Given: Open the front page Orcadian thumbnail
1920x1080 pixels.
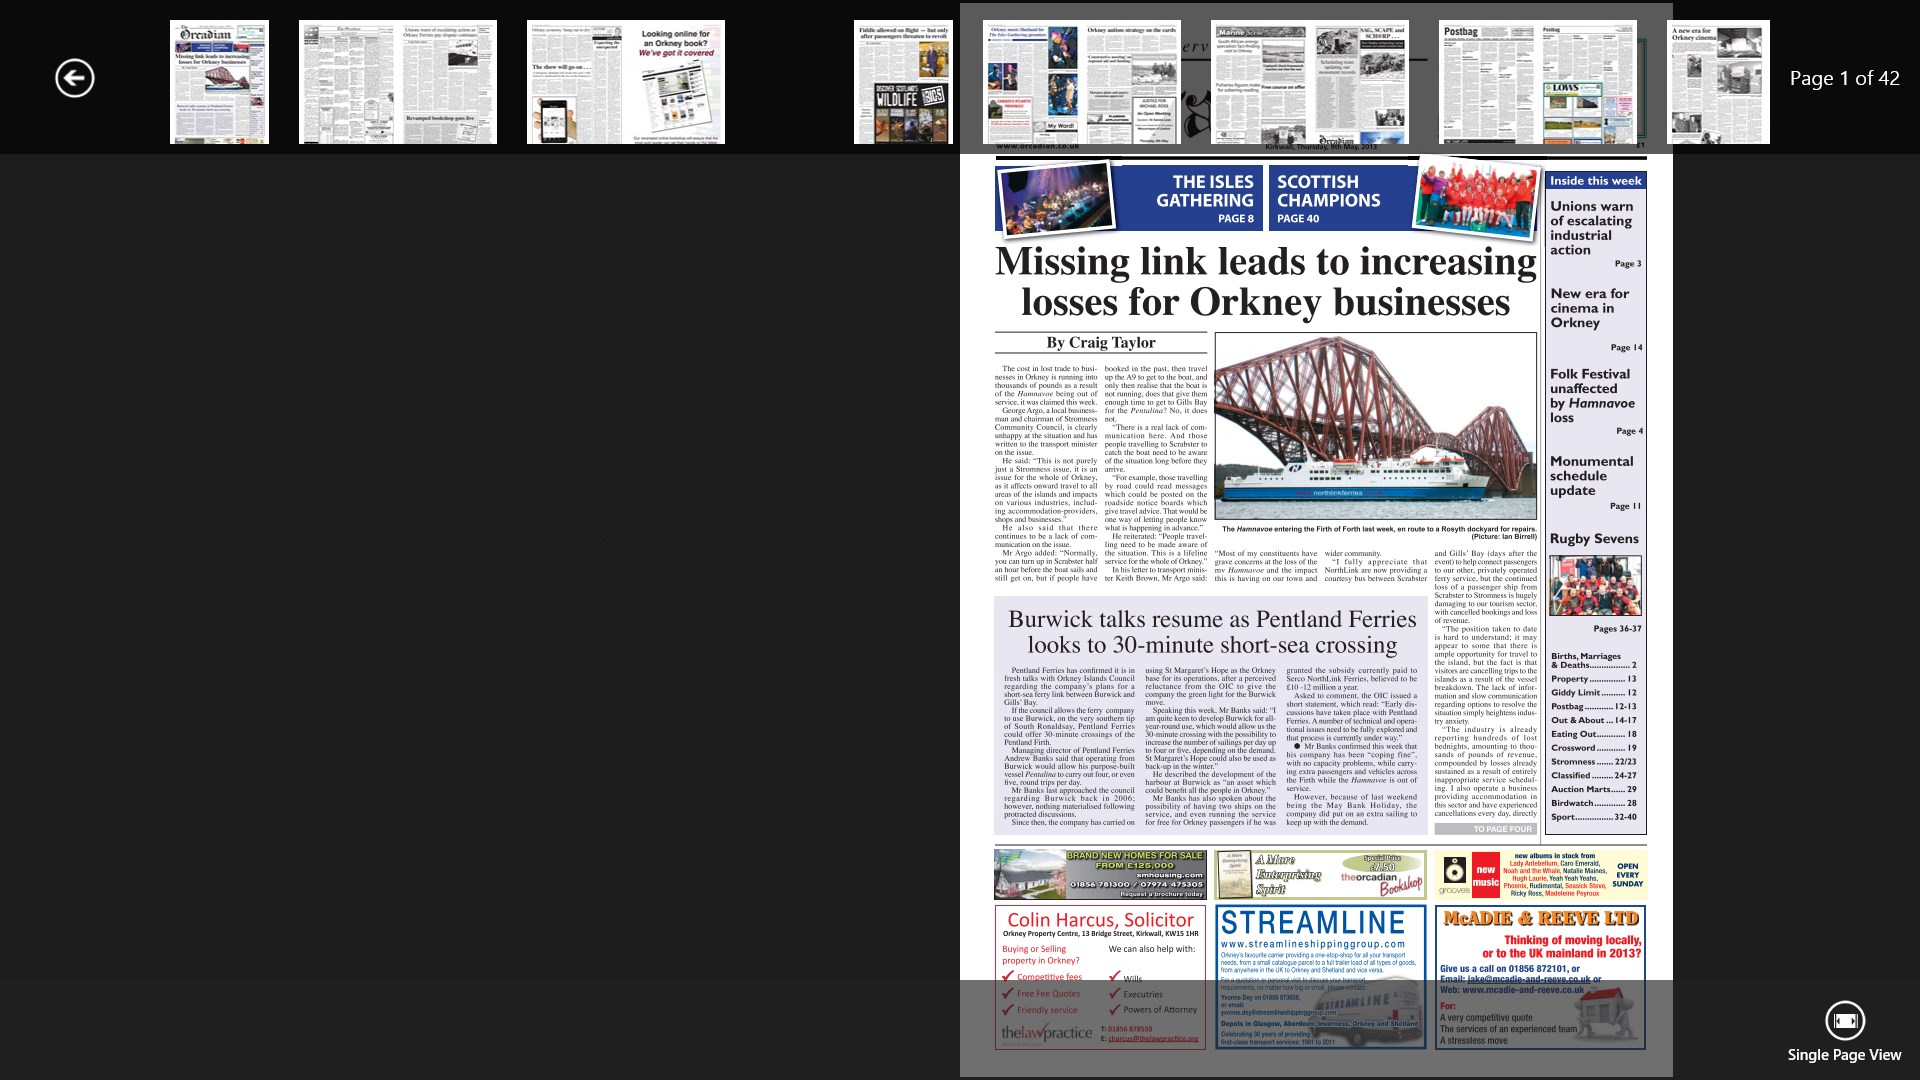Looking at the screenshot, I should click(219, 82).
